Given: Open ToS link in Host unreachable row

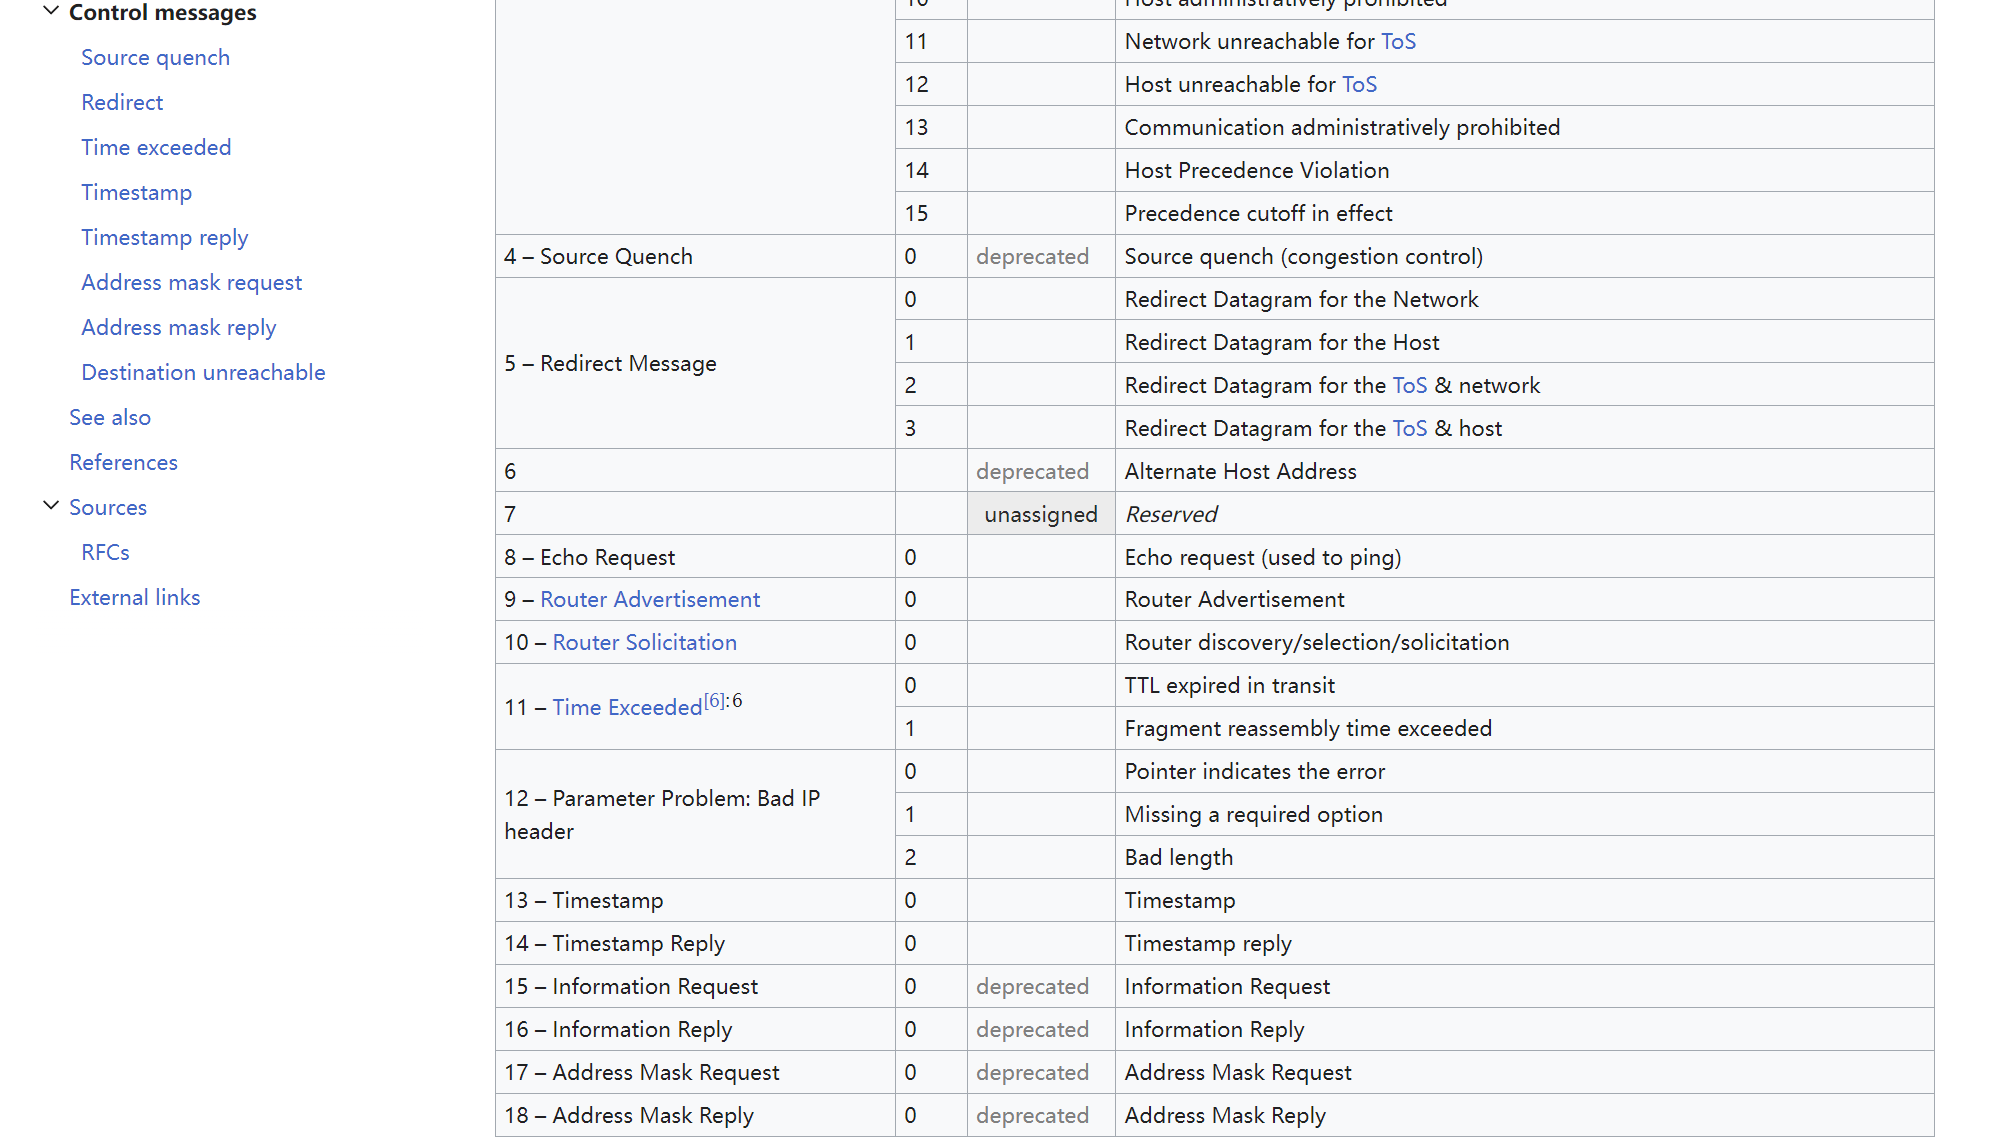Looking at the screenshot, I should coord(1359,84).
